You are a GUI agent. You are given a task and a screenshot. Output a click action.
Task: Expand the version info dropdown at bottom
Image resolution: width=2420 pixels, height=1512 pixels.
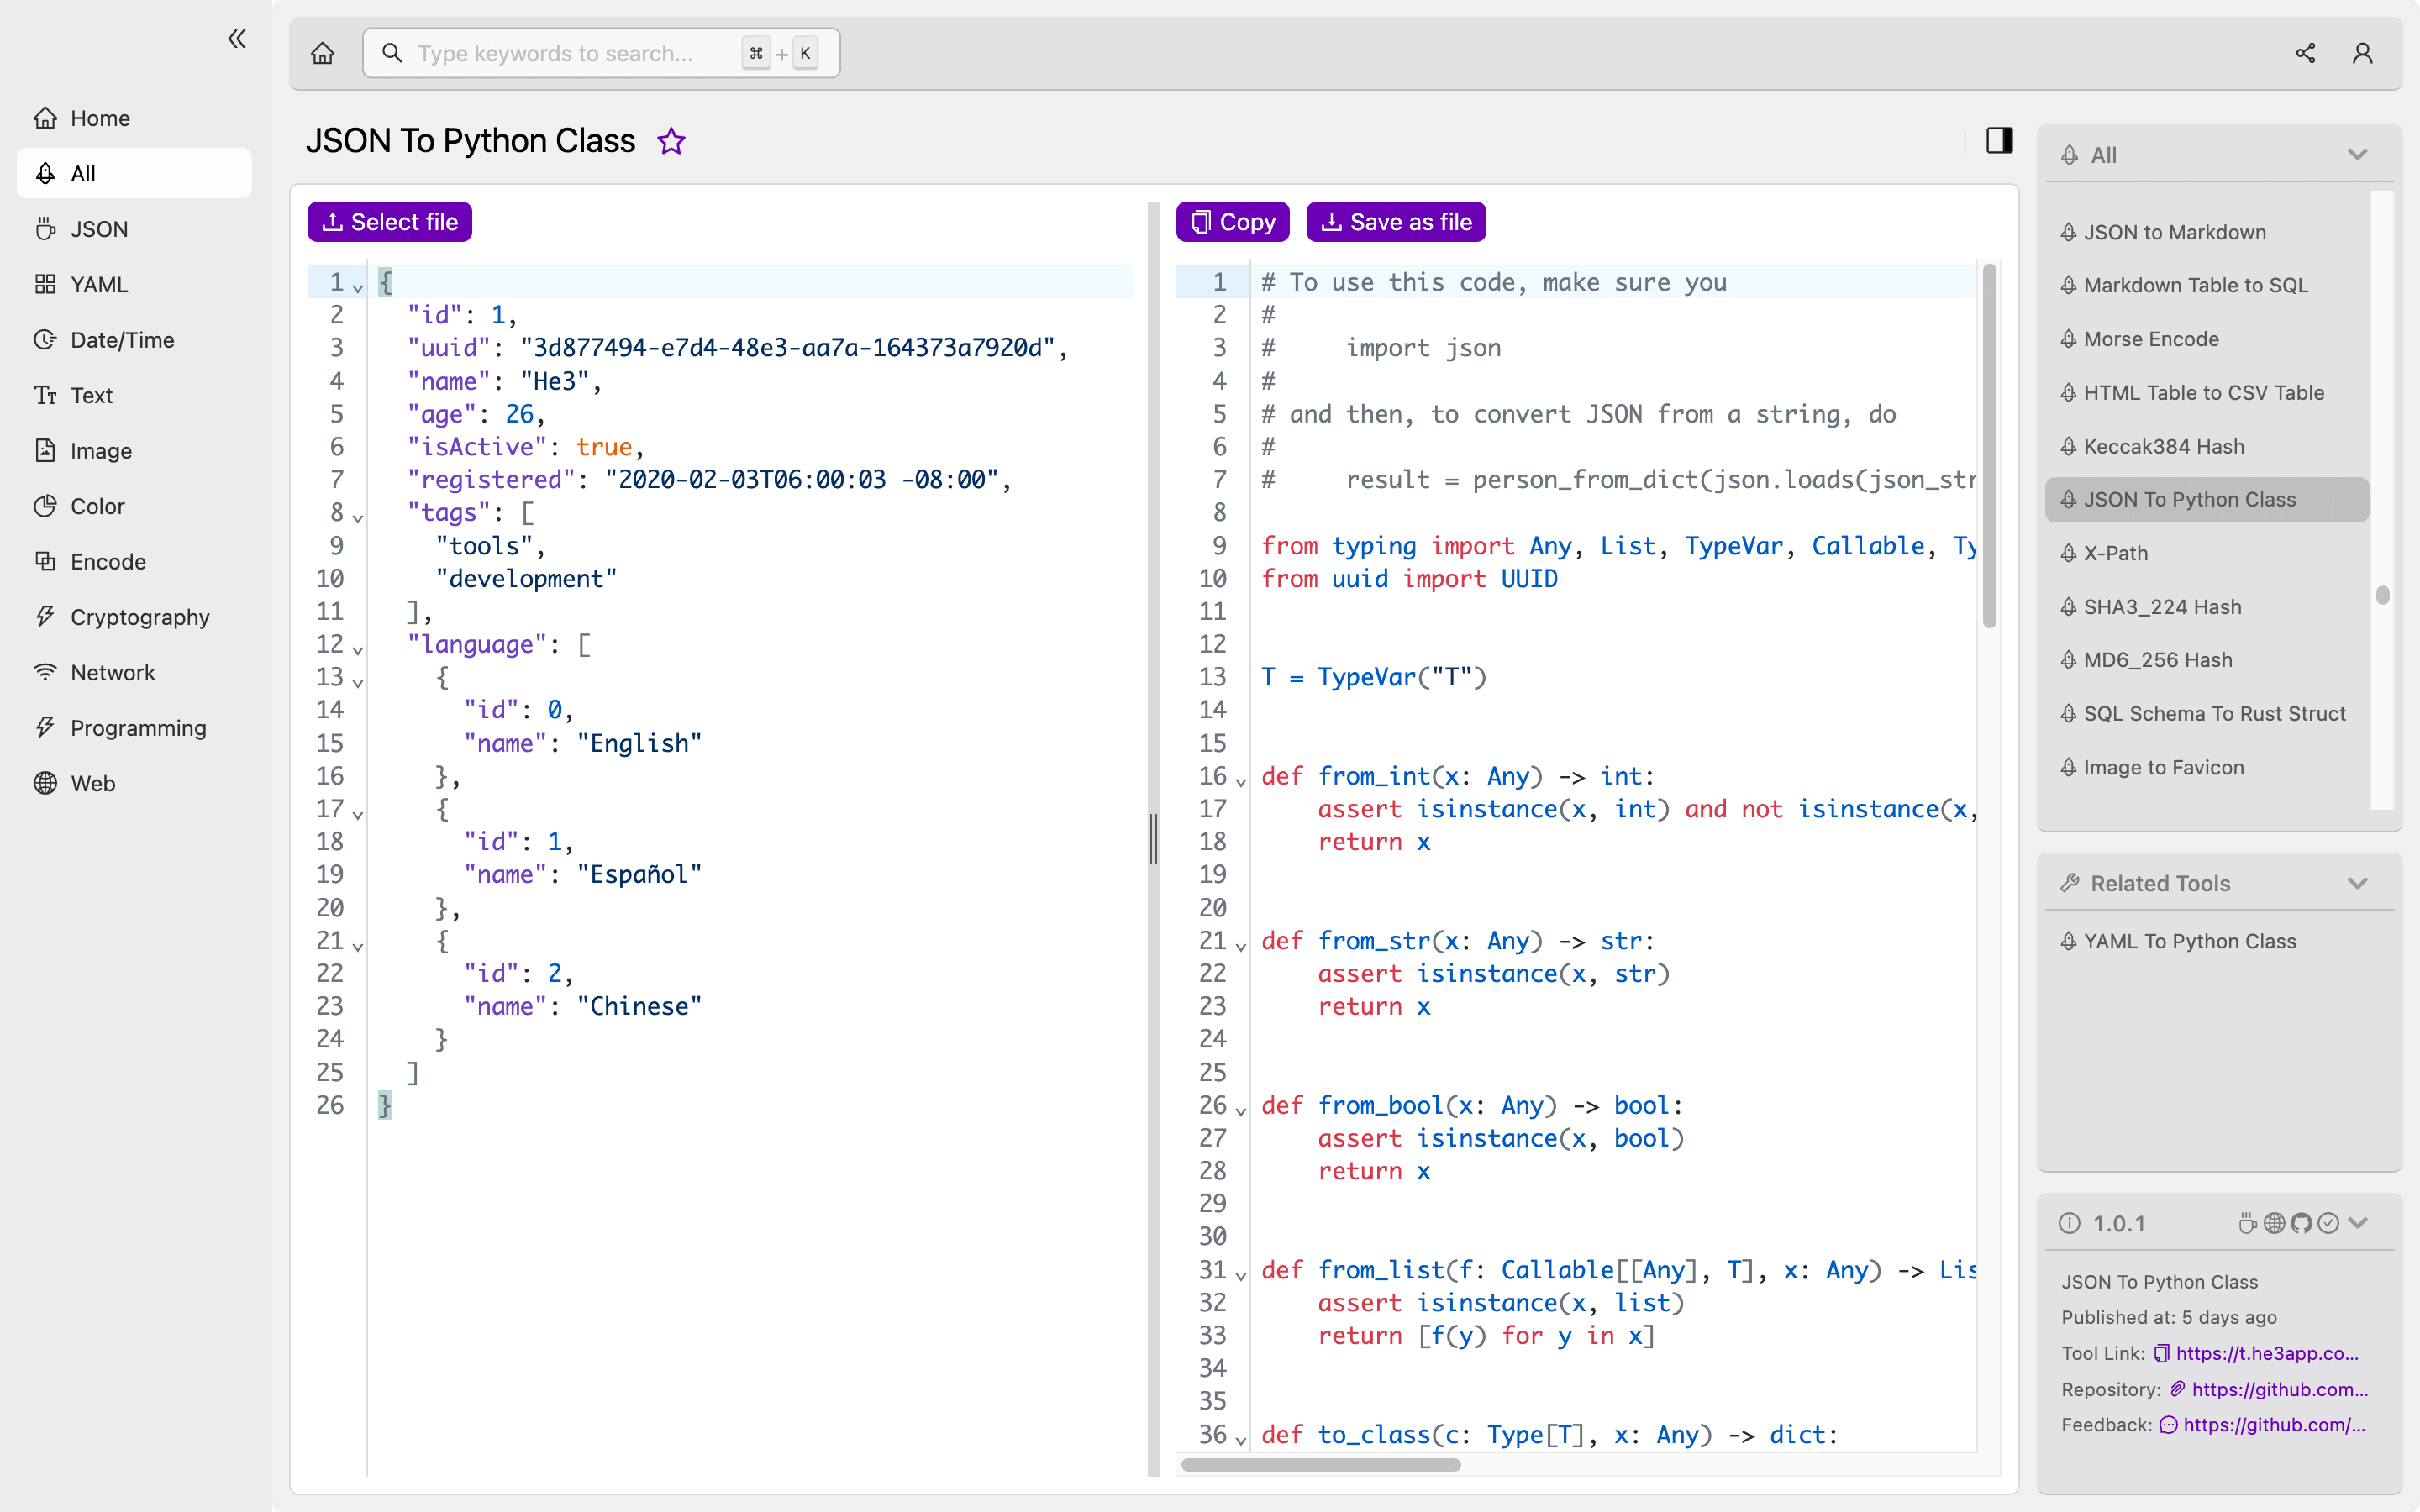2363,1223
